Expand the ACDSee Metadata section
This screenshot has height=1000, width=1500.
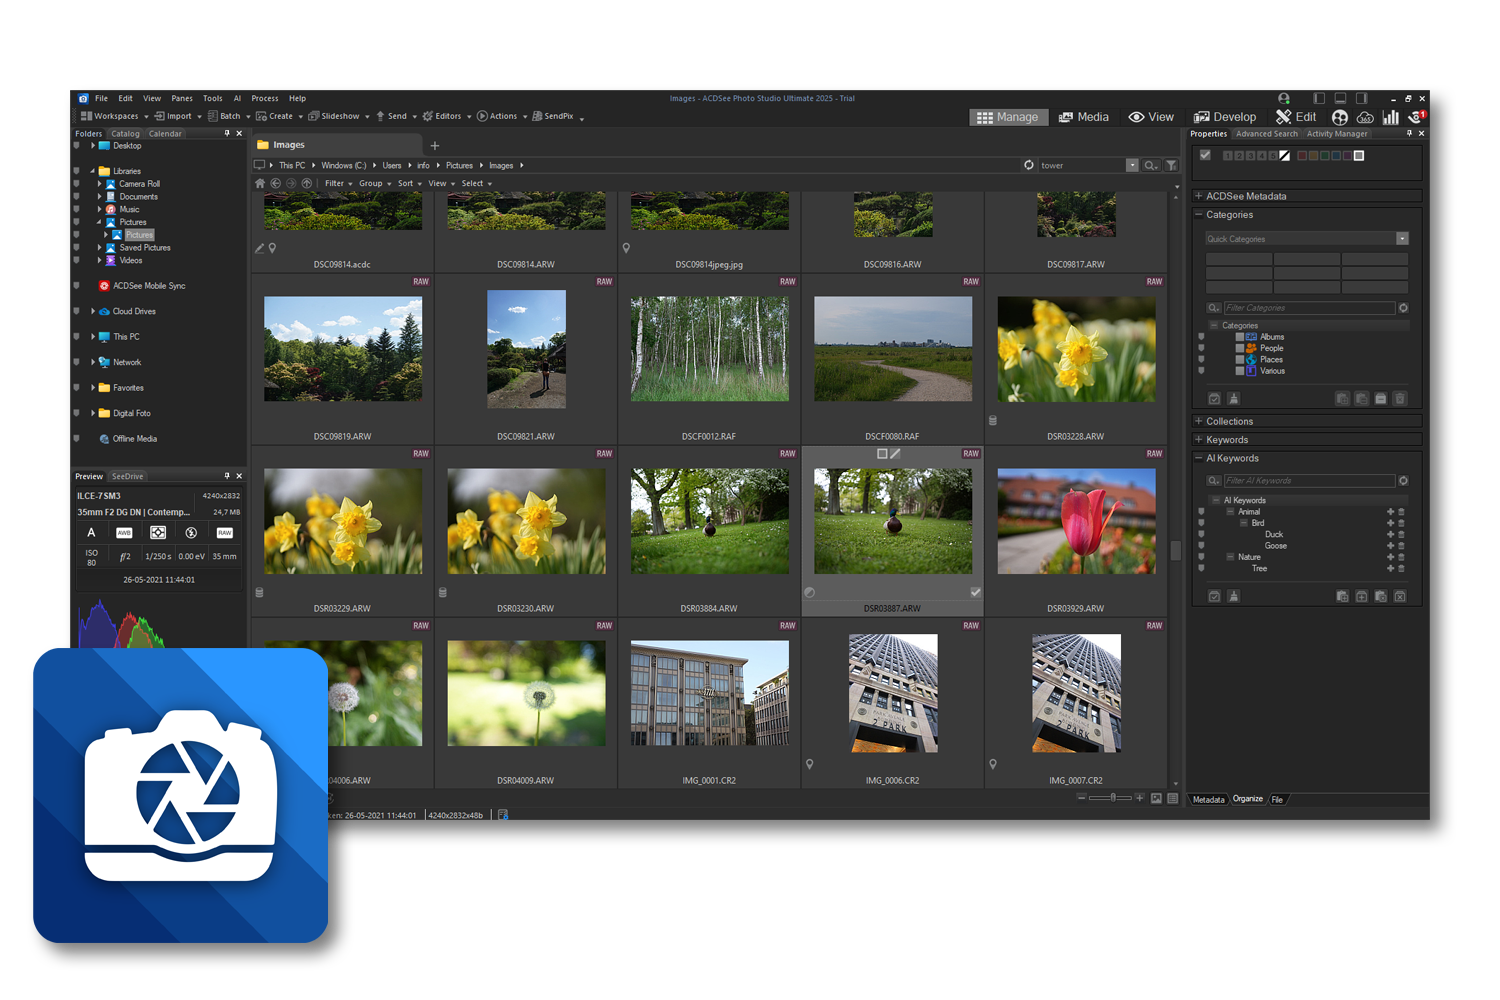pos(1199,196)
